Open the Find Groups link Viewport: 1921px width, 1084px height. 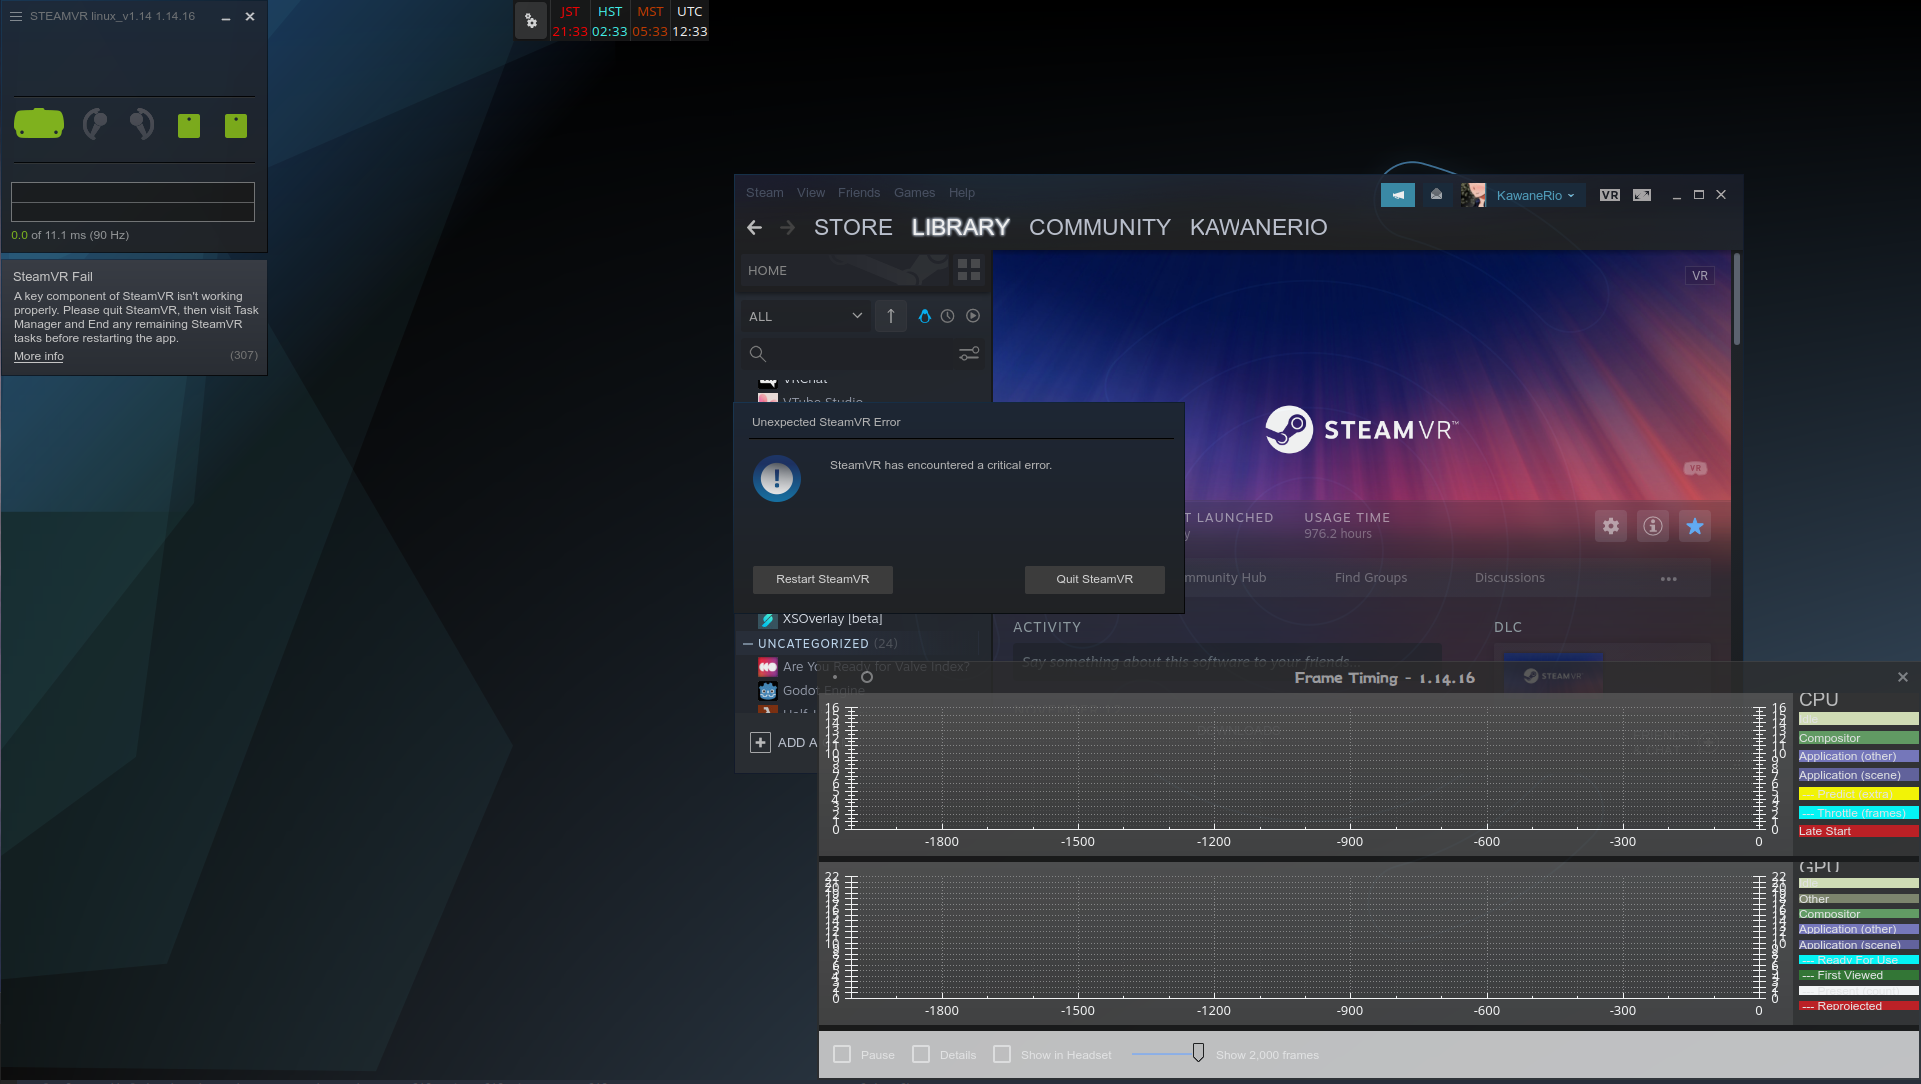(1371, 578)
